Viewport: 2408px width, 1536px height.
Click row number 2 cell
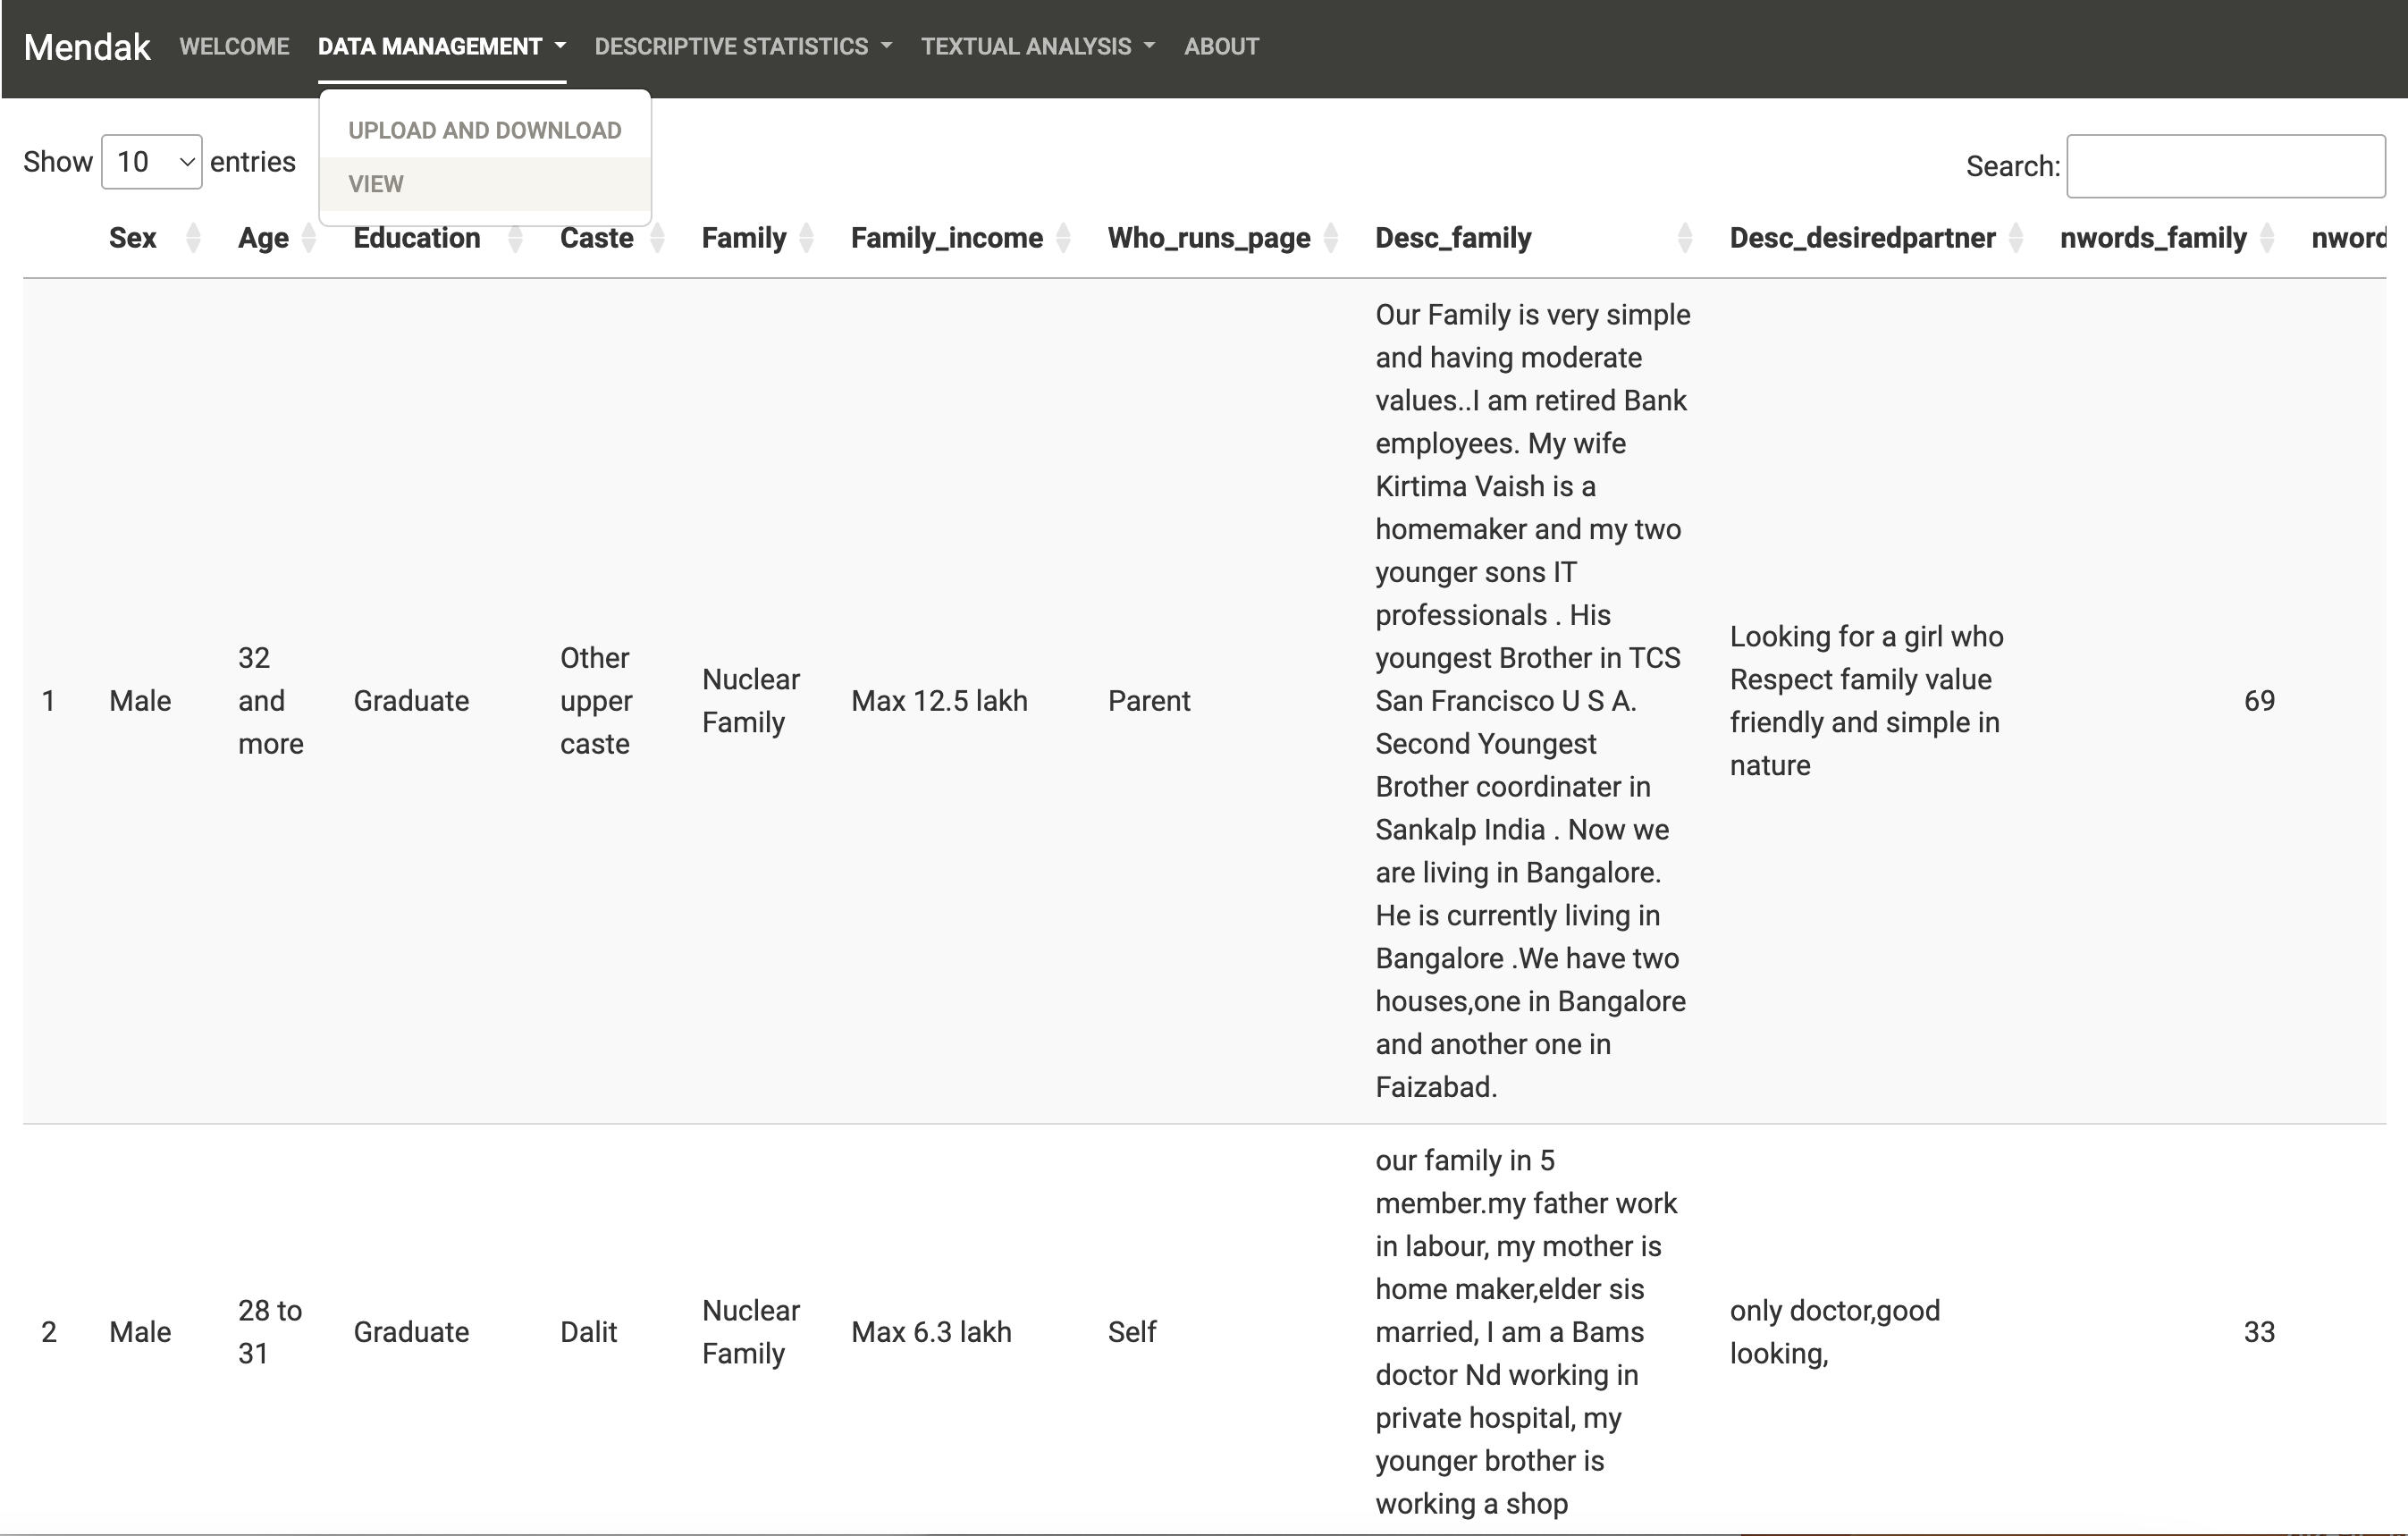click(x=48, y=1332)
